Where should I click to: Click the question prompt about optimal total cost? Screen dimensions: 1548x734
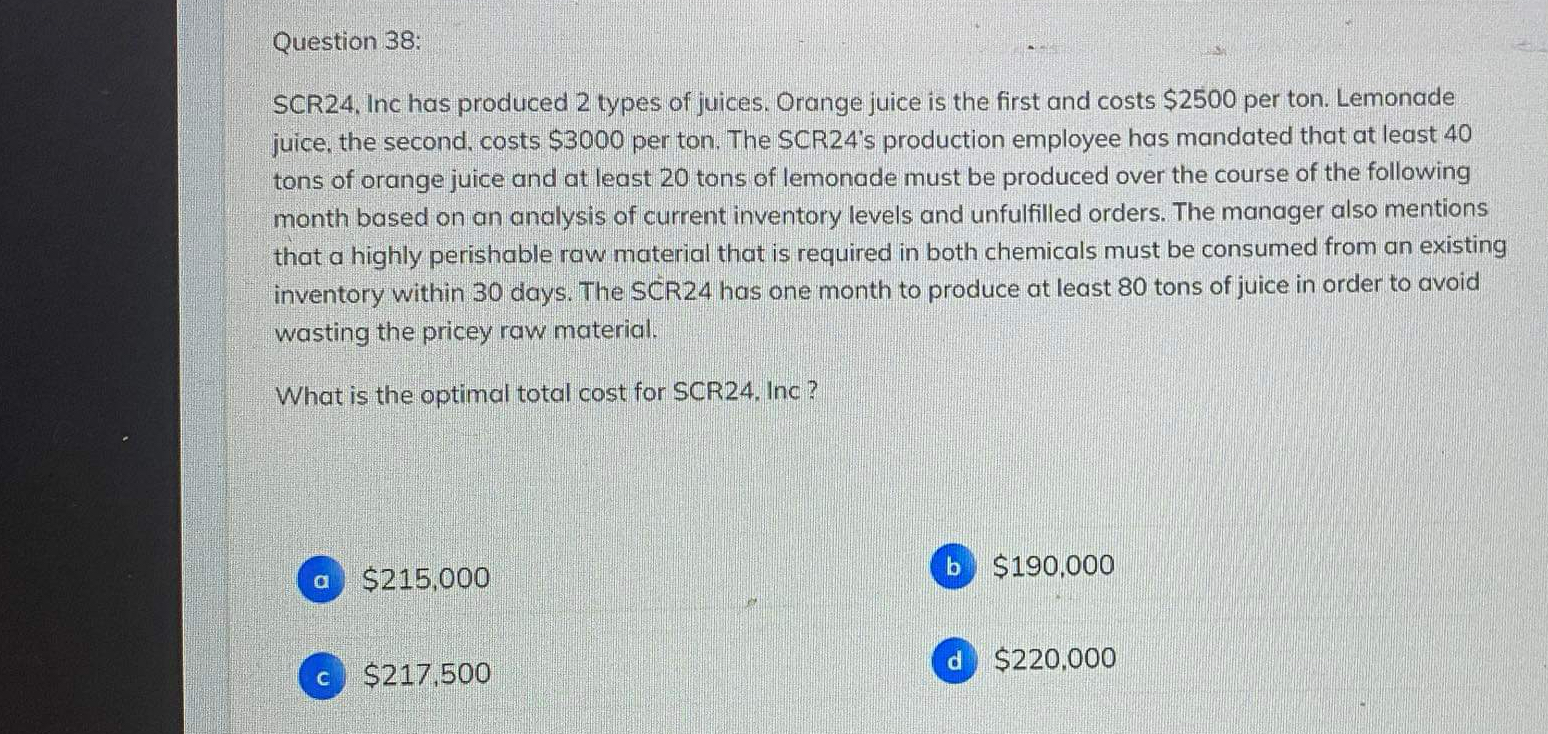click(543, 391)
